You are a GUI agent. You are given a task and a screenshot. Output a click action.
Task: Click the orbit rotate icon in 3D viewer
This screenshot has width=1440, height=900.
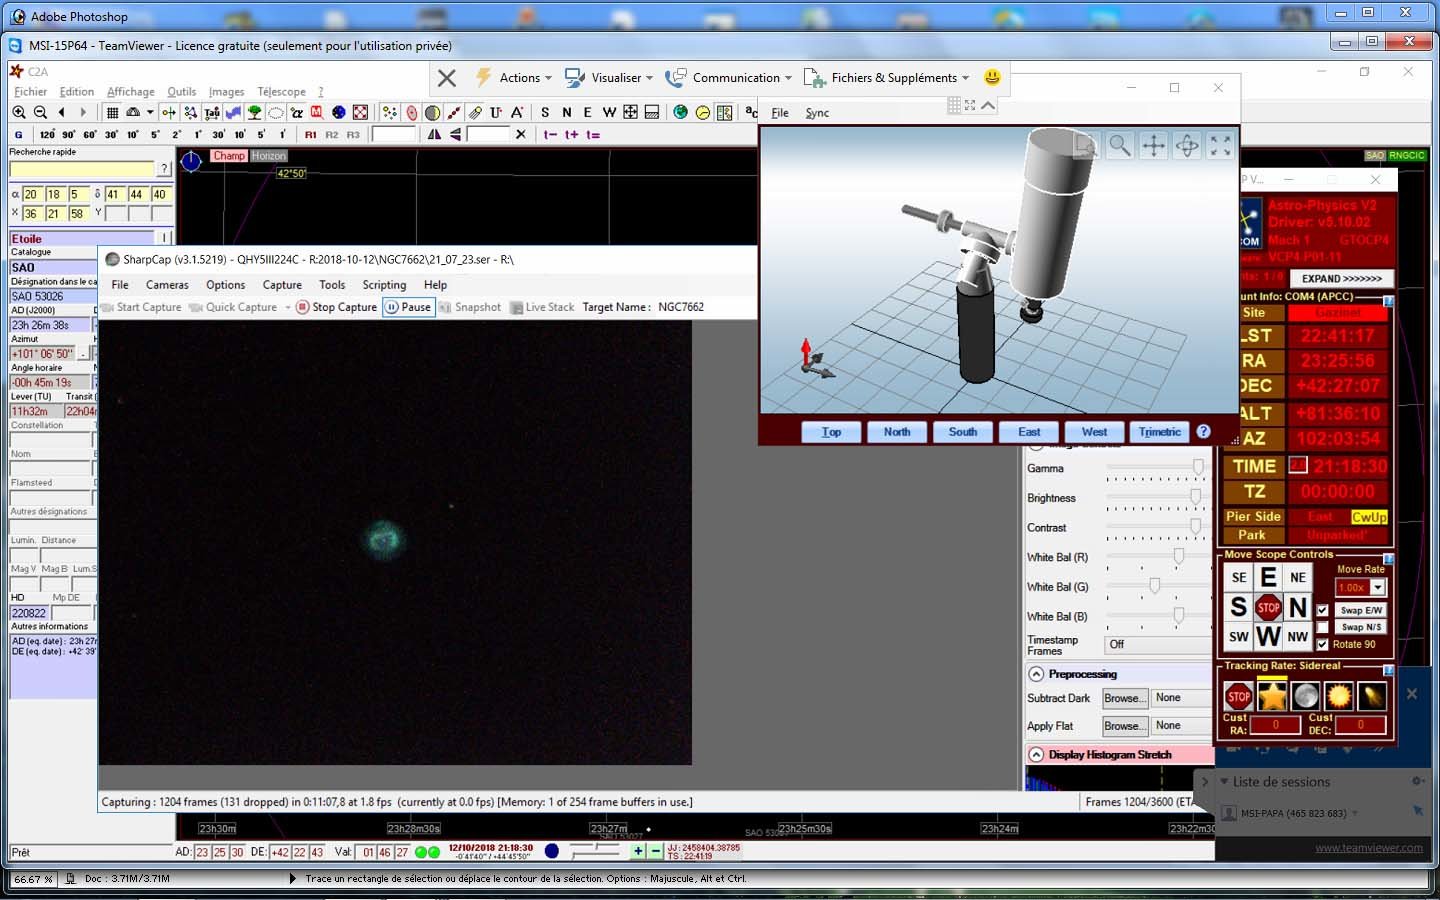[x=1187, y=146]
